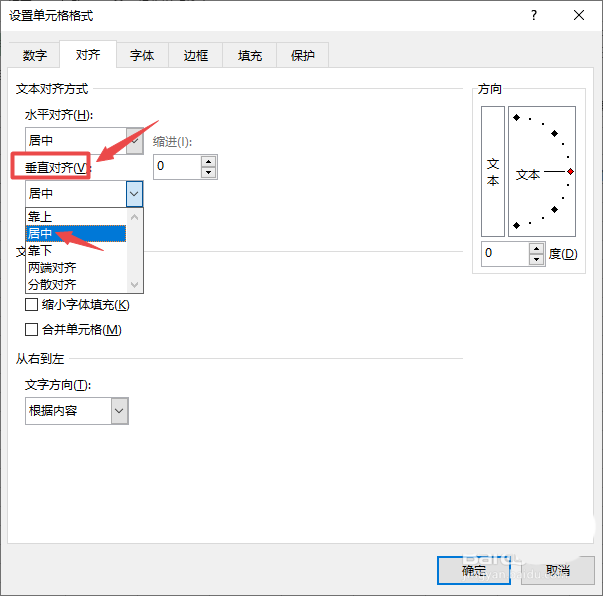
Task: Switch to the 字体 tab
Action: pyautogui.click(x=142, y=56)
